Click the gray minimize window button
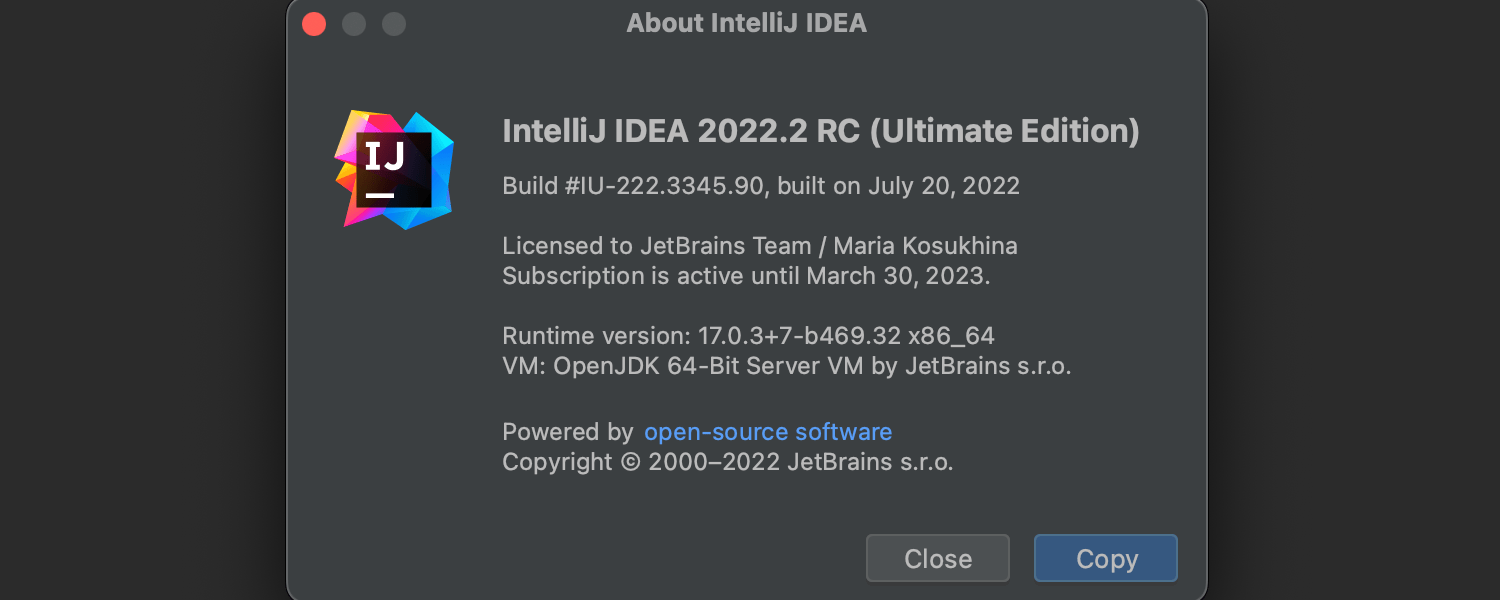Image resolution: width=1500 pixels, height=600 pixels. pyautogui.click(x=354, y=24)
